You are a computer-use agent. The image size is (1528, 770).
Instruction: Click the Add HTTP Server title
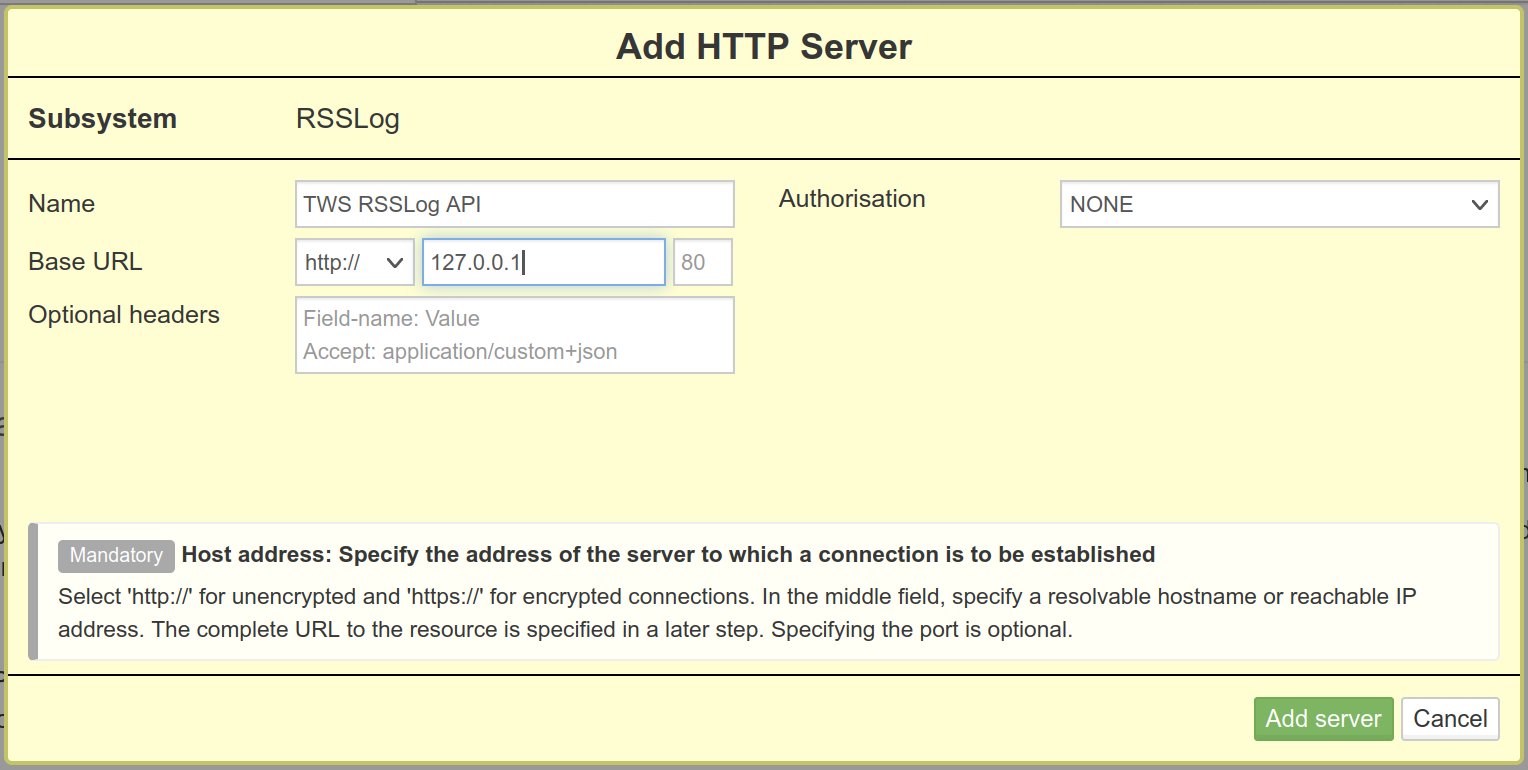pos(764,46)
